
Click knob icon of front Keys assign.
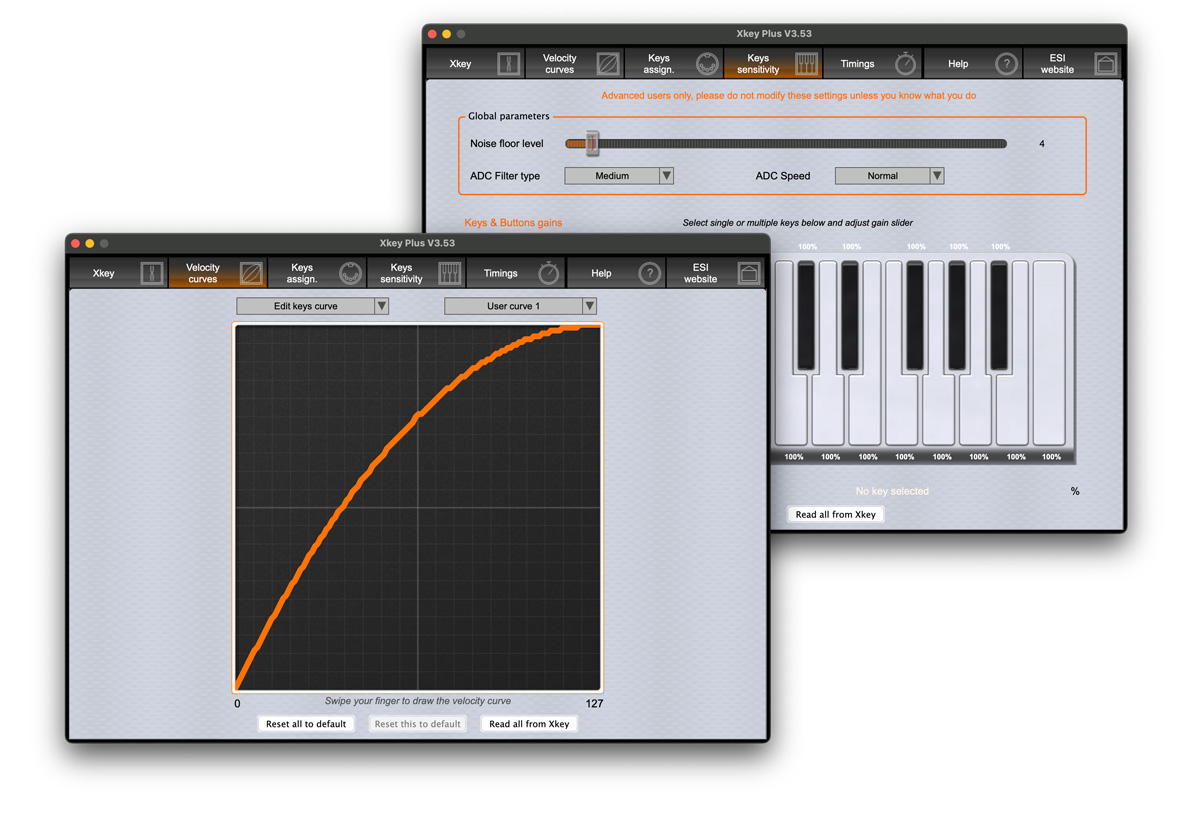click(x=350, y=273)
